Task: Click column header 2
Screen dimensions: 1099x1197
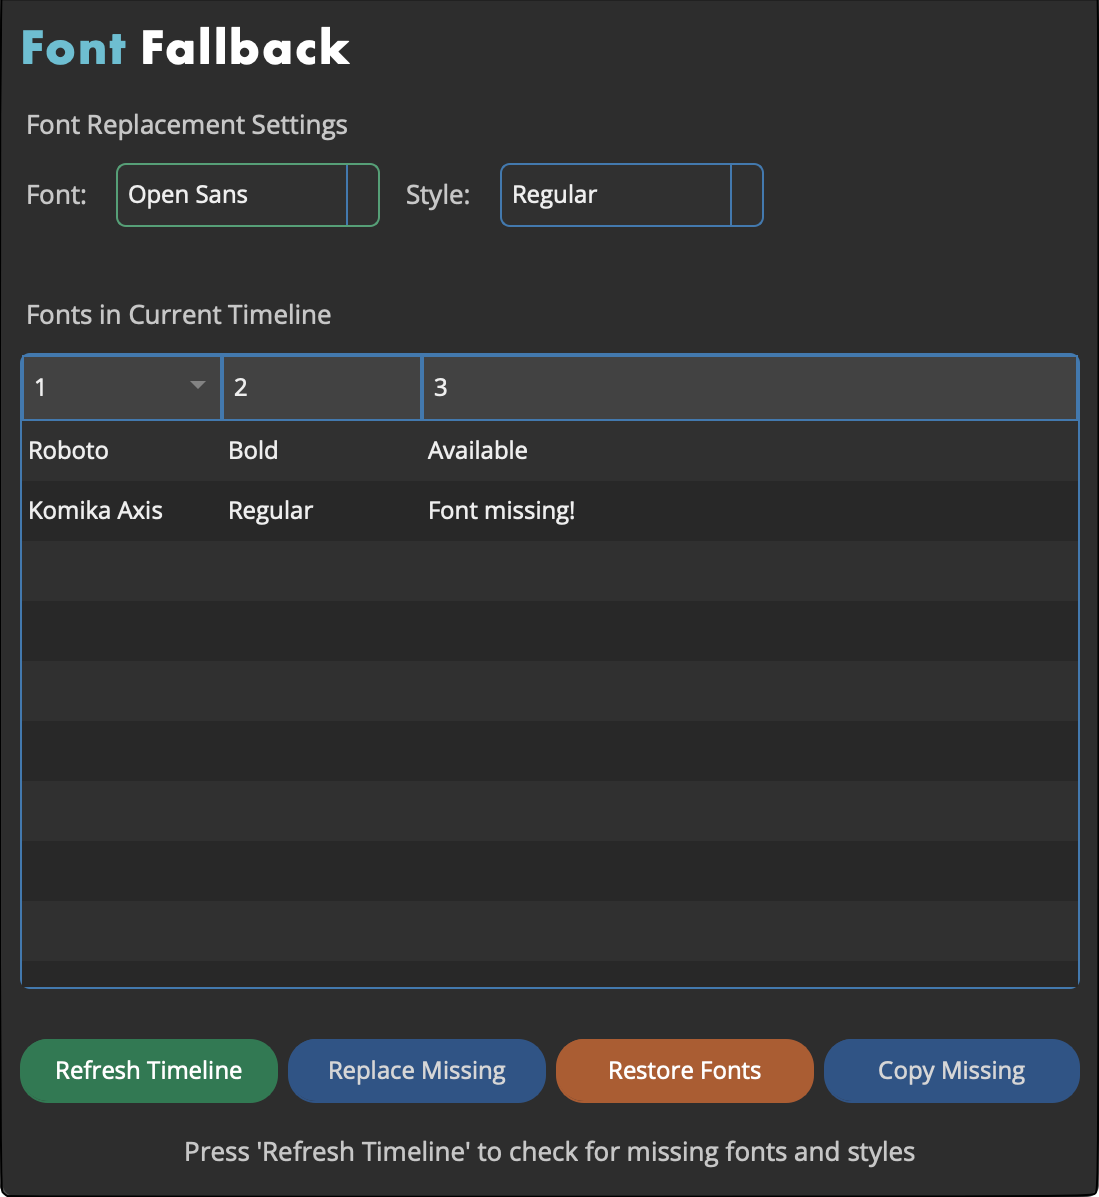Action: tap(321, 388)
